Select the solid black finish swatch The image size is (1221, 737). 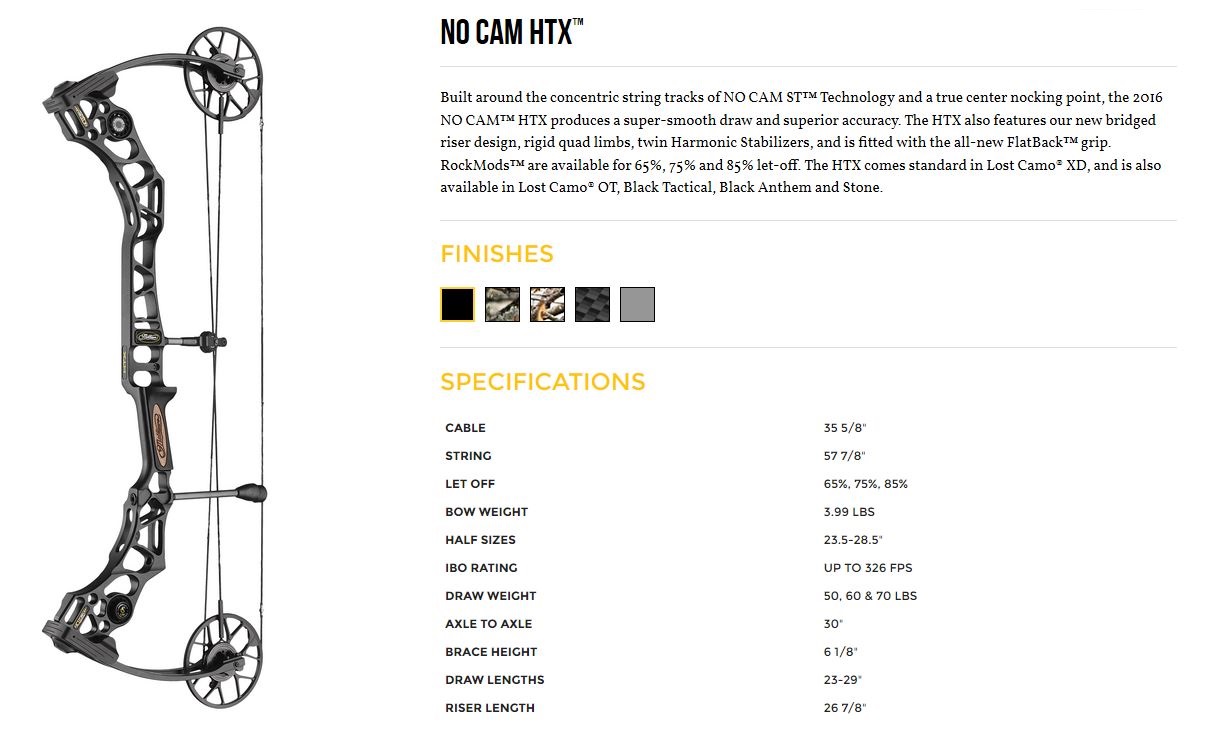click(457, 304)
